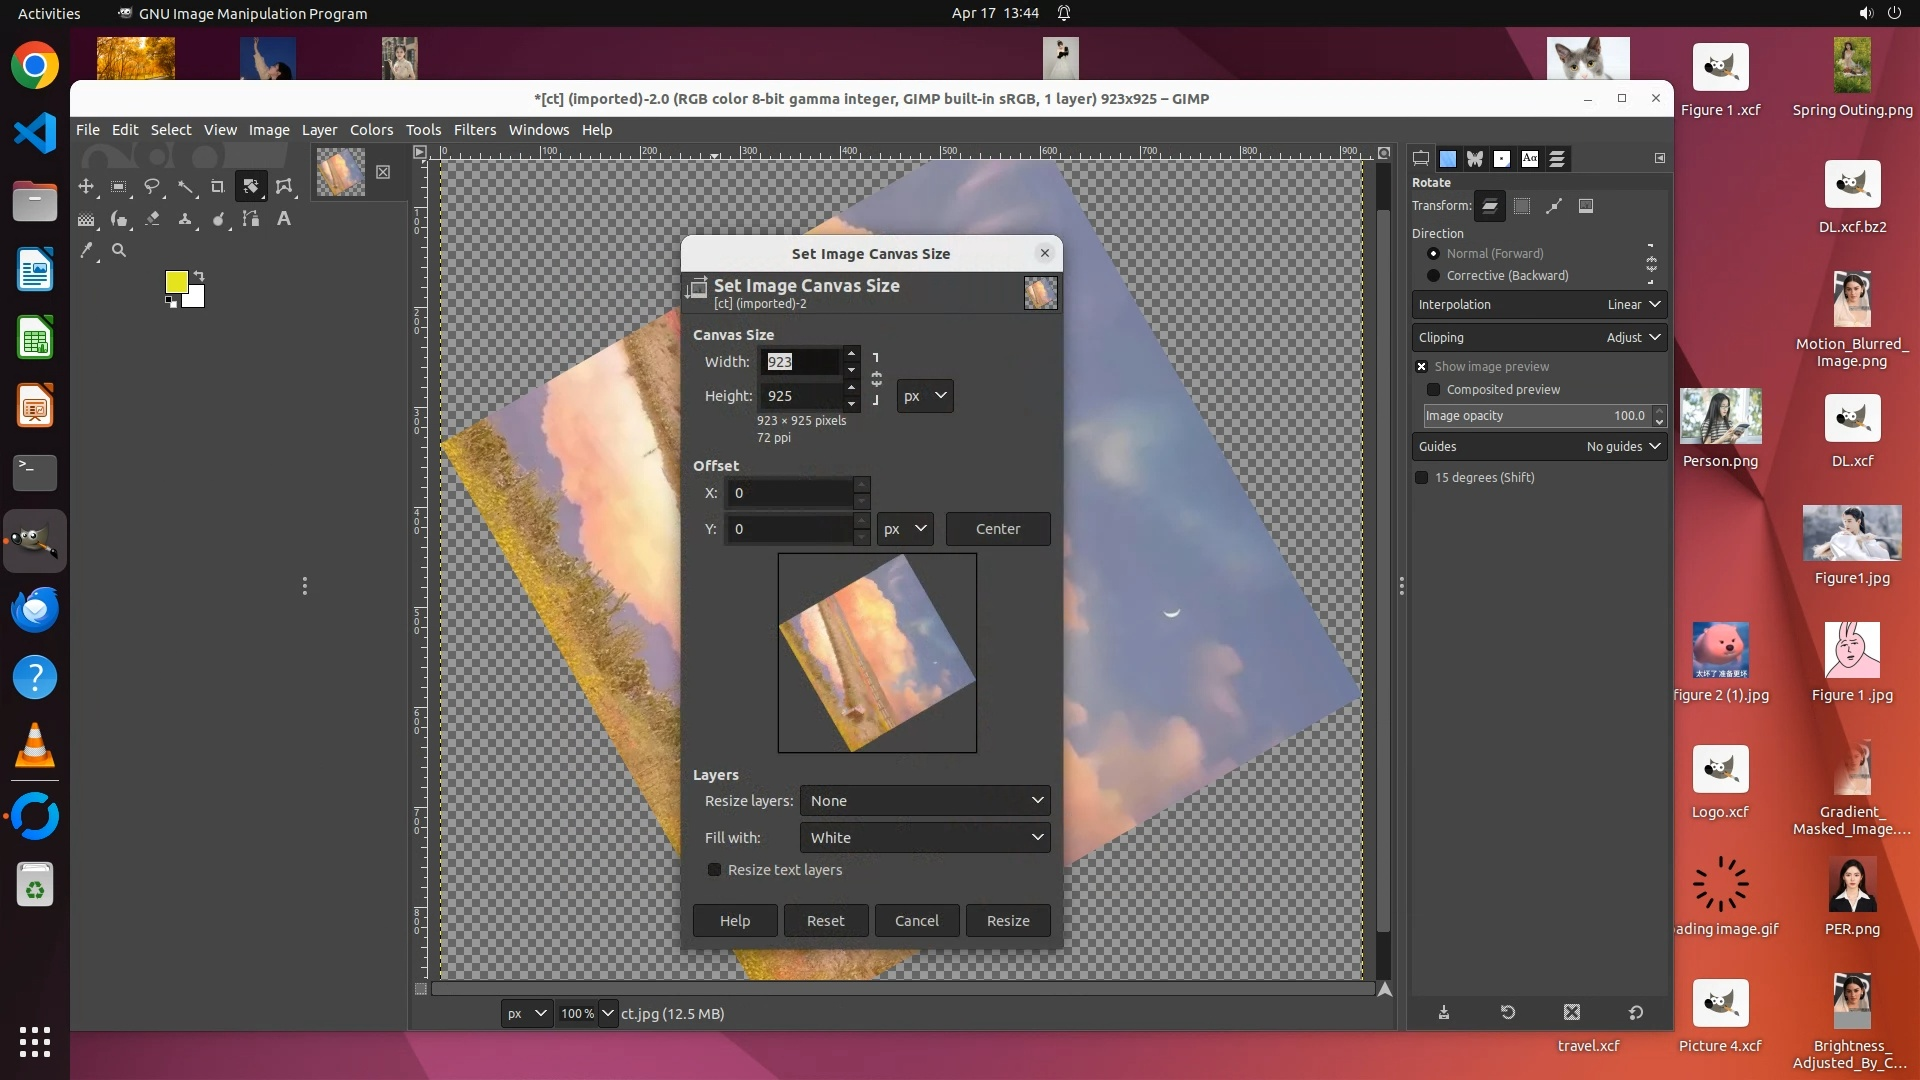This screenshot has height=1080, width=1920.
Task: Set transform target to selection icon
Action: tap(1522, 206)
